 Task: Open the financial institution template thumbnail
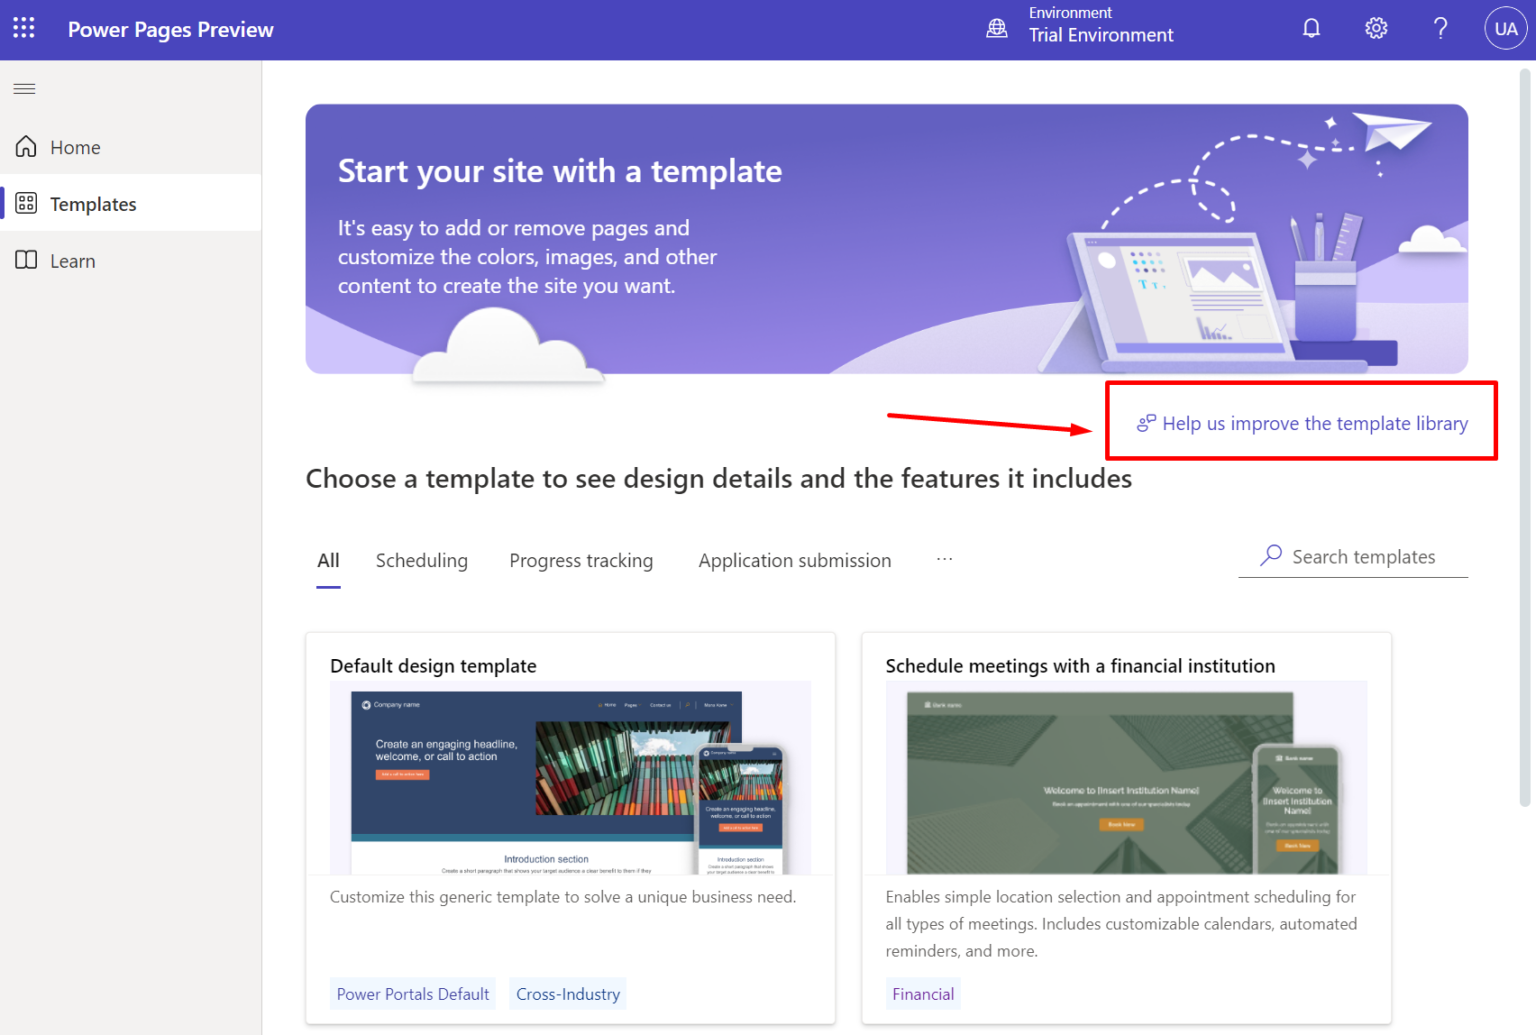pos(1126,778)
